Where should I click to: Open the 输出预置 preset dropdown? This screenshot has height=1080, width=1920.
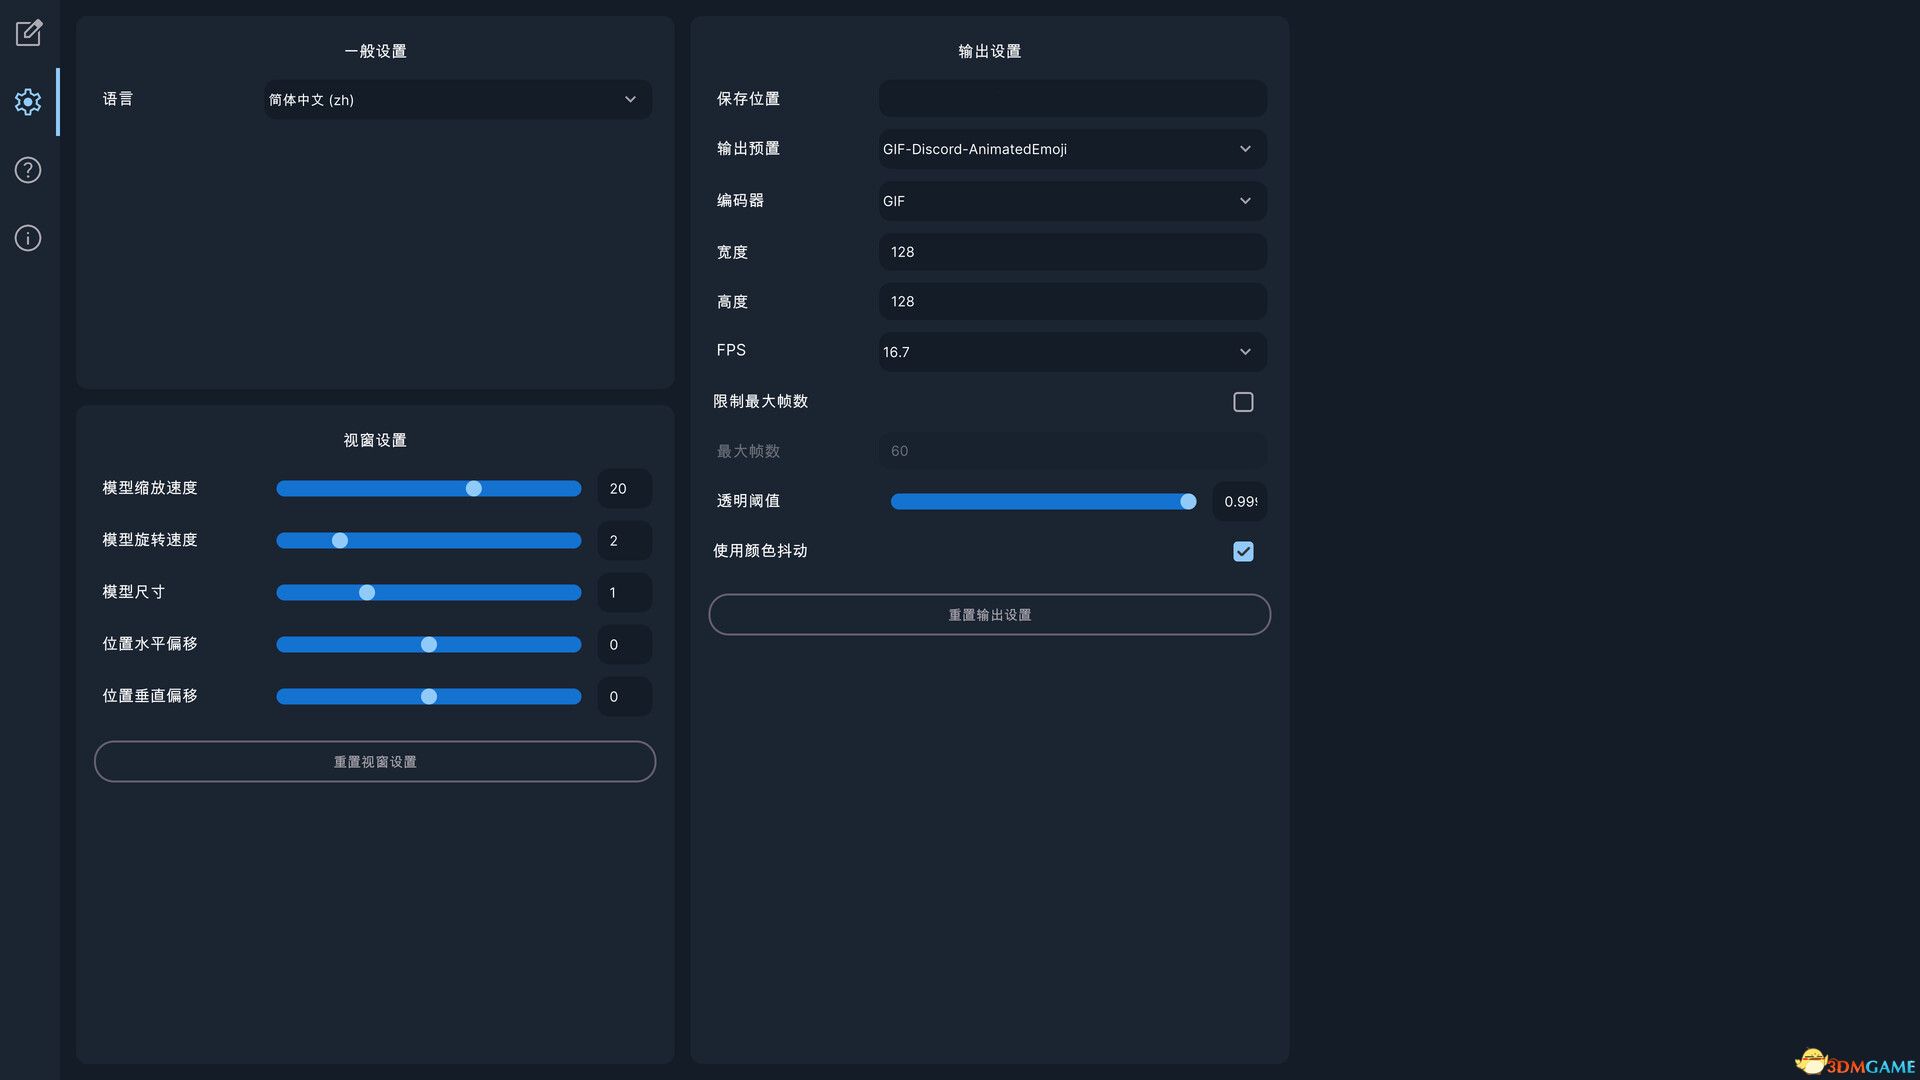coord(1071,149)
